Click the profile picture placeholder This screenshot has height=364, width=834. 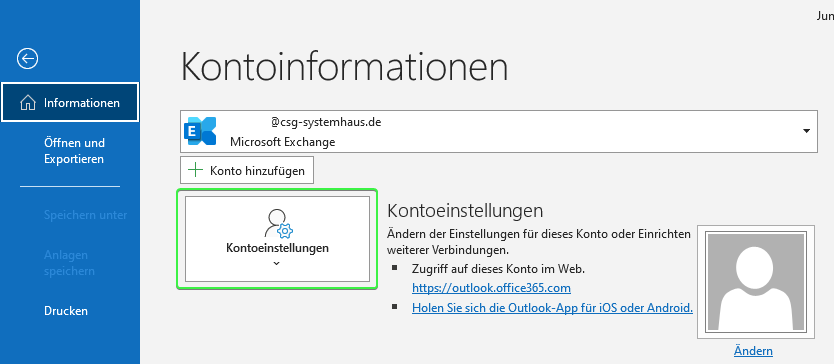(x=756, y=281)
